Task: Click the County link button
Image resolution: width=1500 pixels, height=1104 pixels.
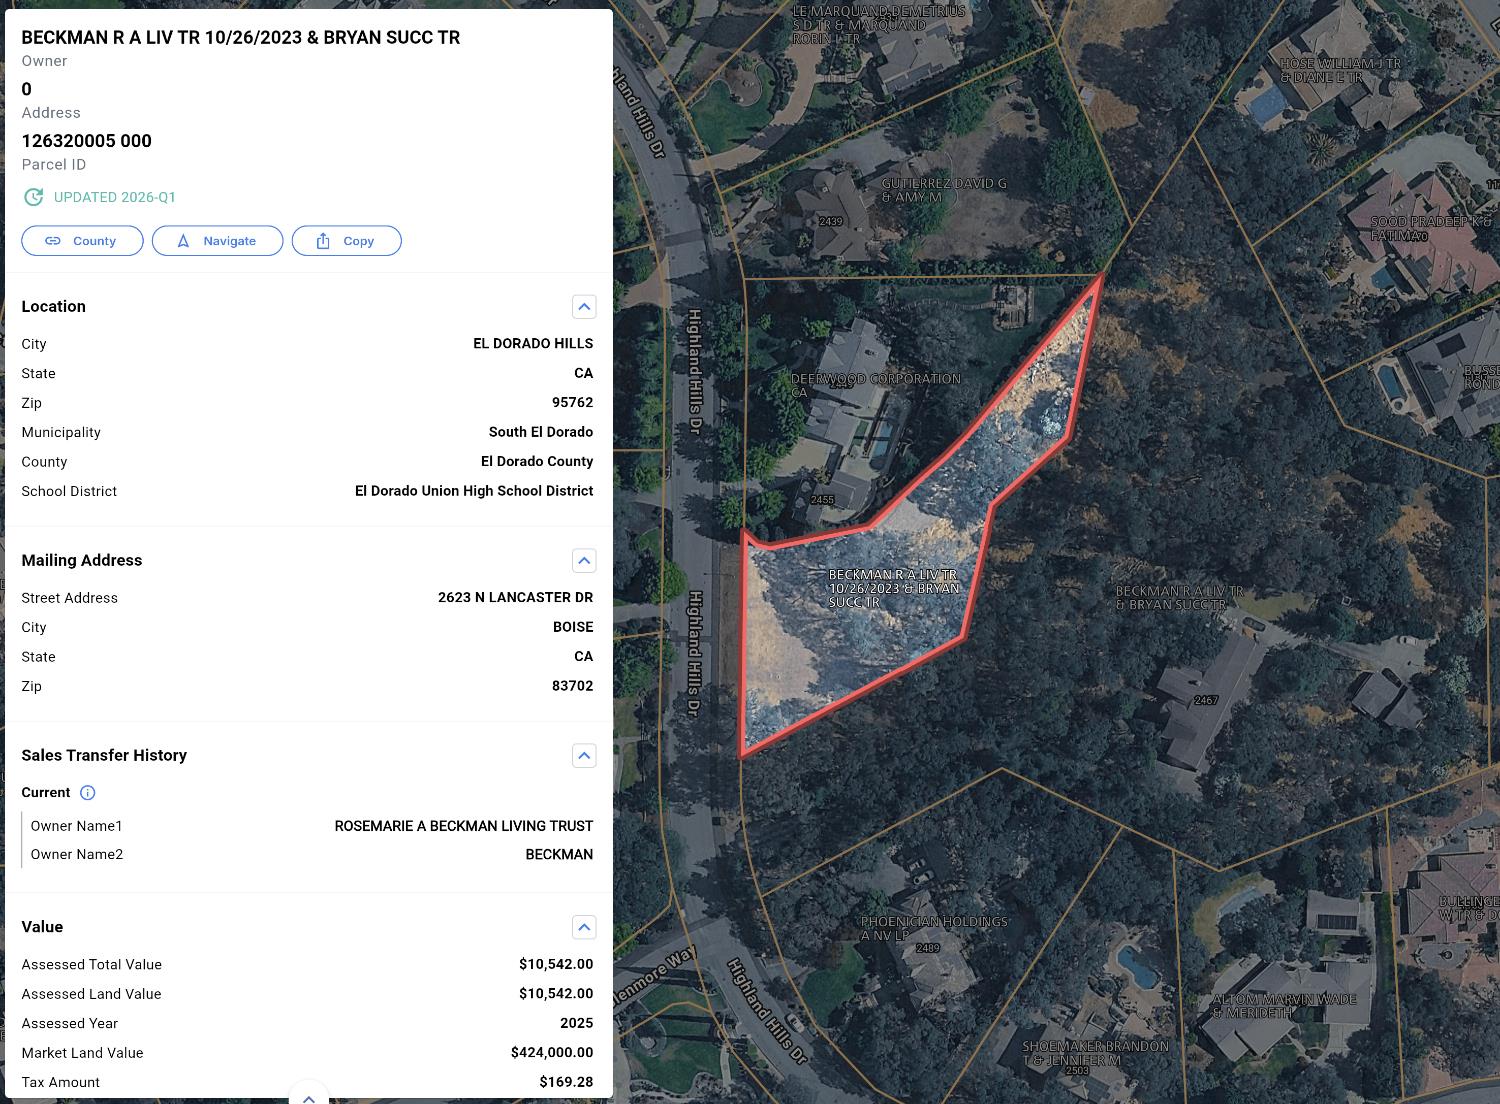Action: click(x=82, y=241)
